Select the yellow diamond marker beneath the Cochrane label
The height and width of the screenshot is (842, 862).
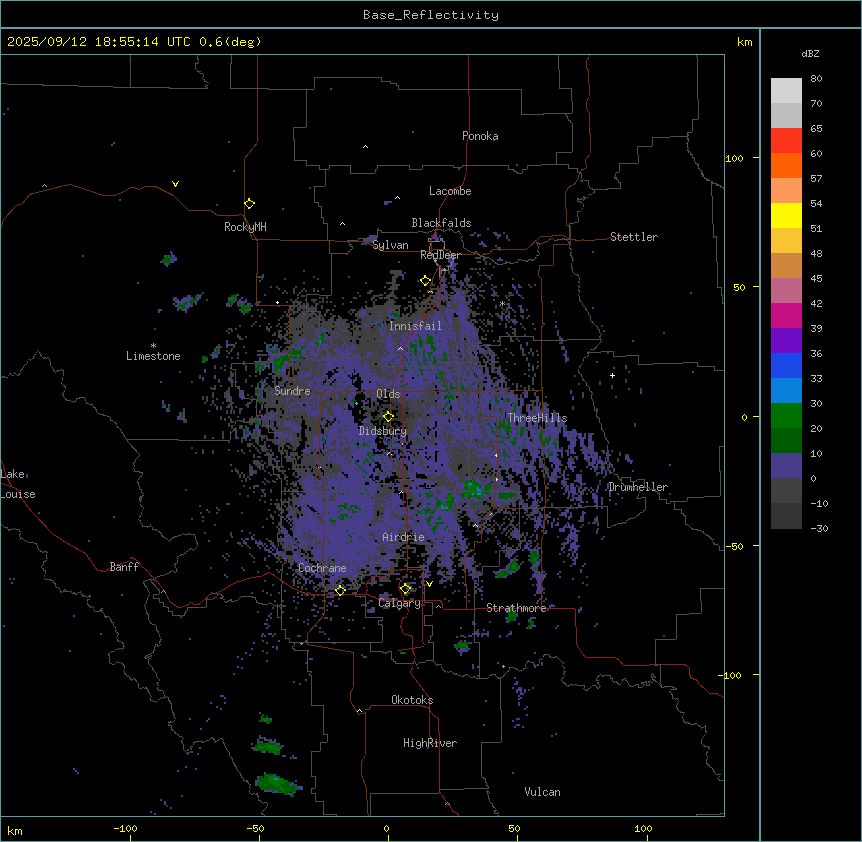(x=340, y=591)
